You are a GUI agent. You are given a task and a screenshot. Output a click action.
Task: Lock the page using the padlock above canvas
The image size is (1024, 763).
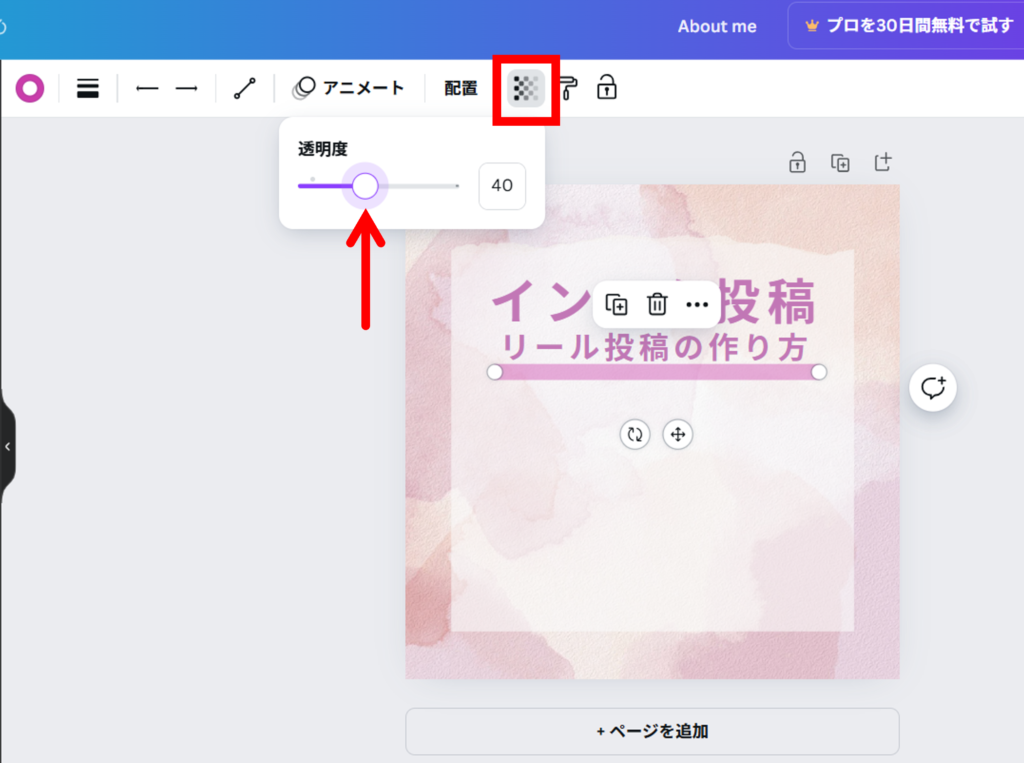[x=797, y=162]
